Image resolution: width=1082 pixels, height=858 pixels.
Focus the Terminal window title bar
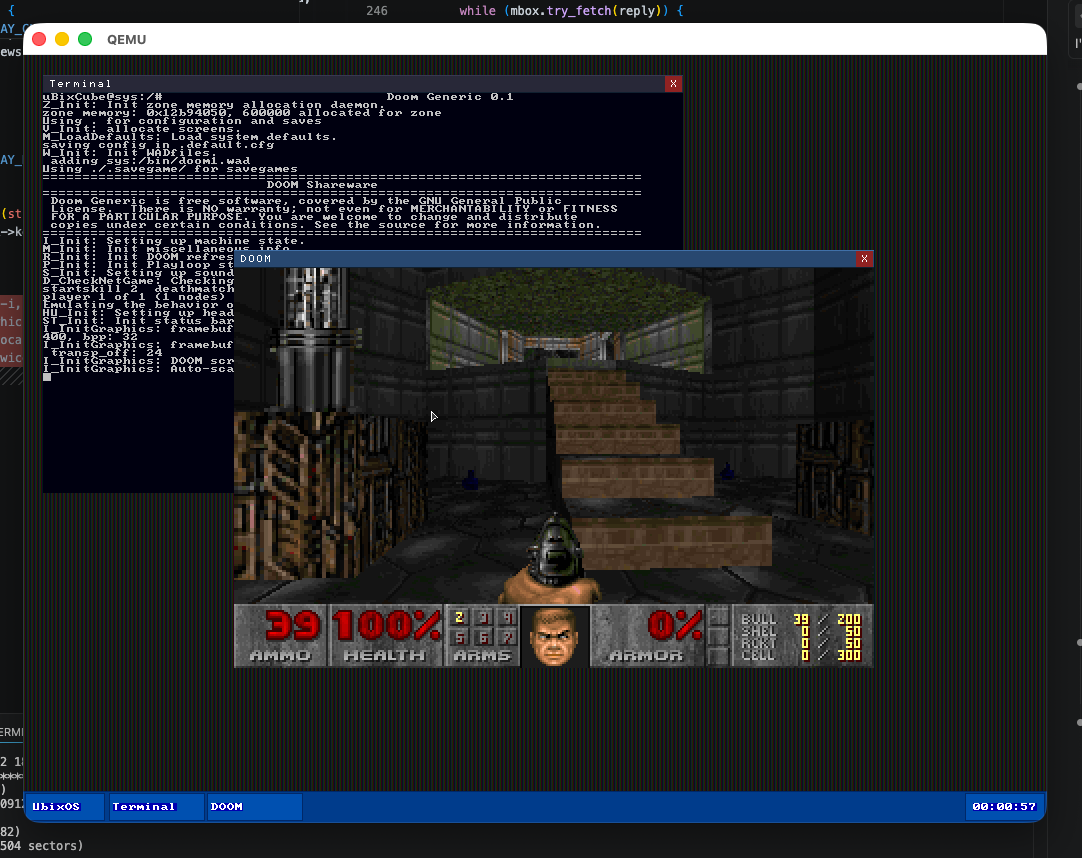click(354, 84)
